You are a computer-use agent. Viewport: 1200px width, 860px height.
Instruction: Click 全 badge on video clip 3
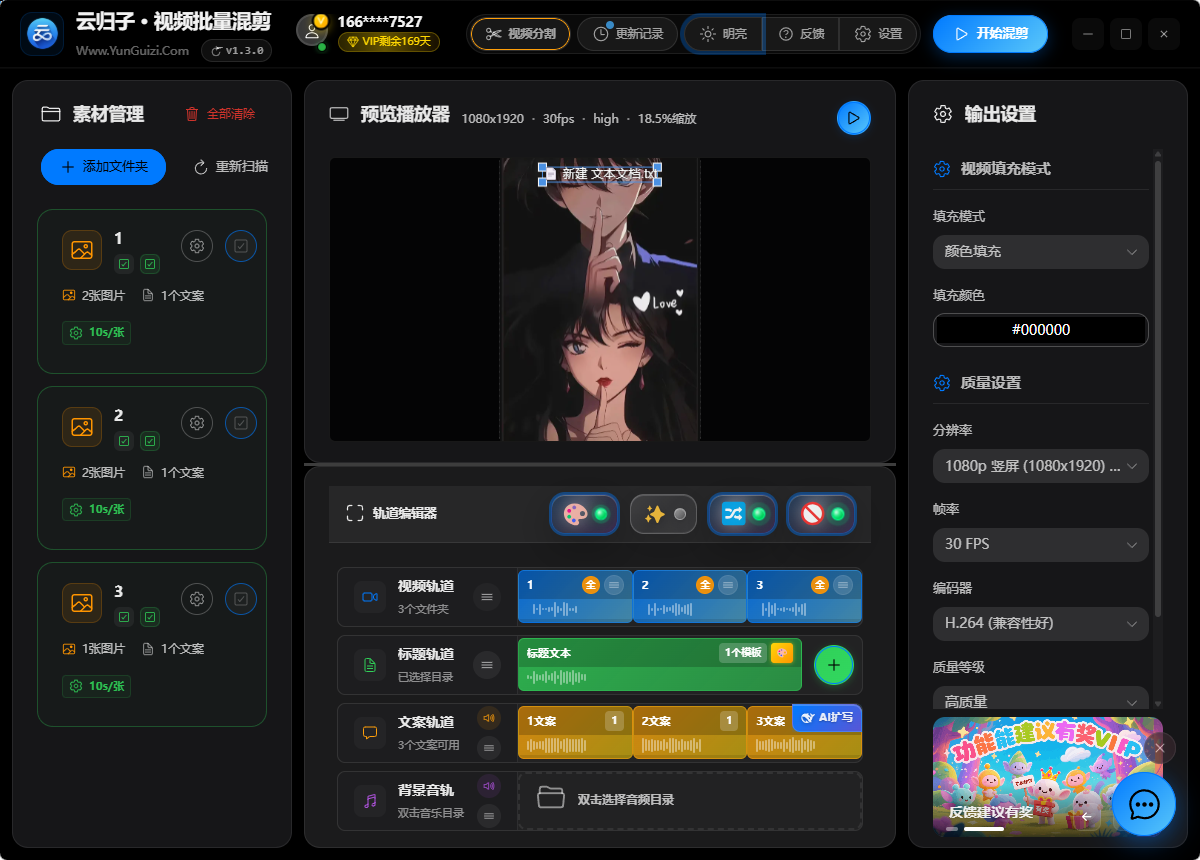[x=820, y=585]
